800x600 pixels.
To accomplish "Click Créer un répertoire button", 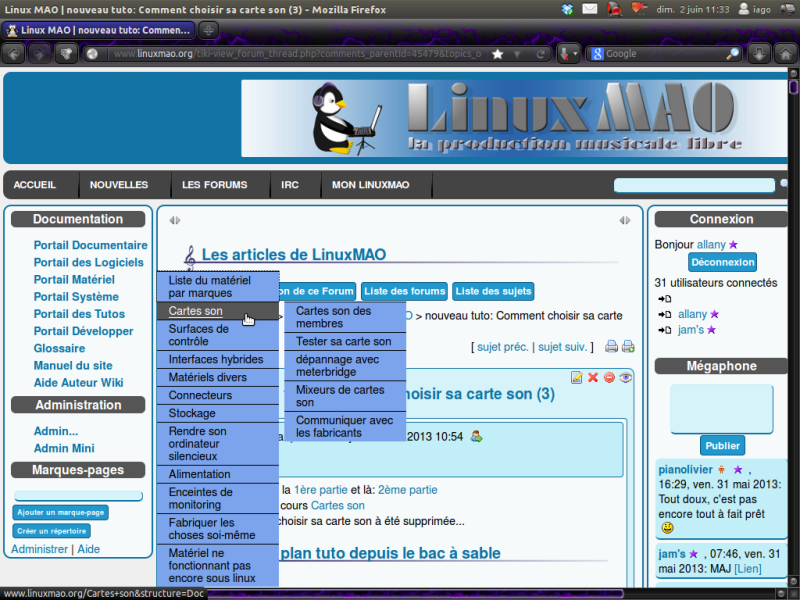I will click(52, 531).
